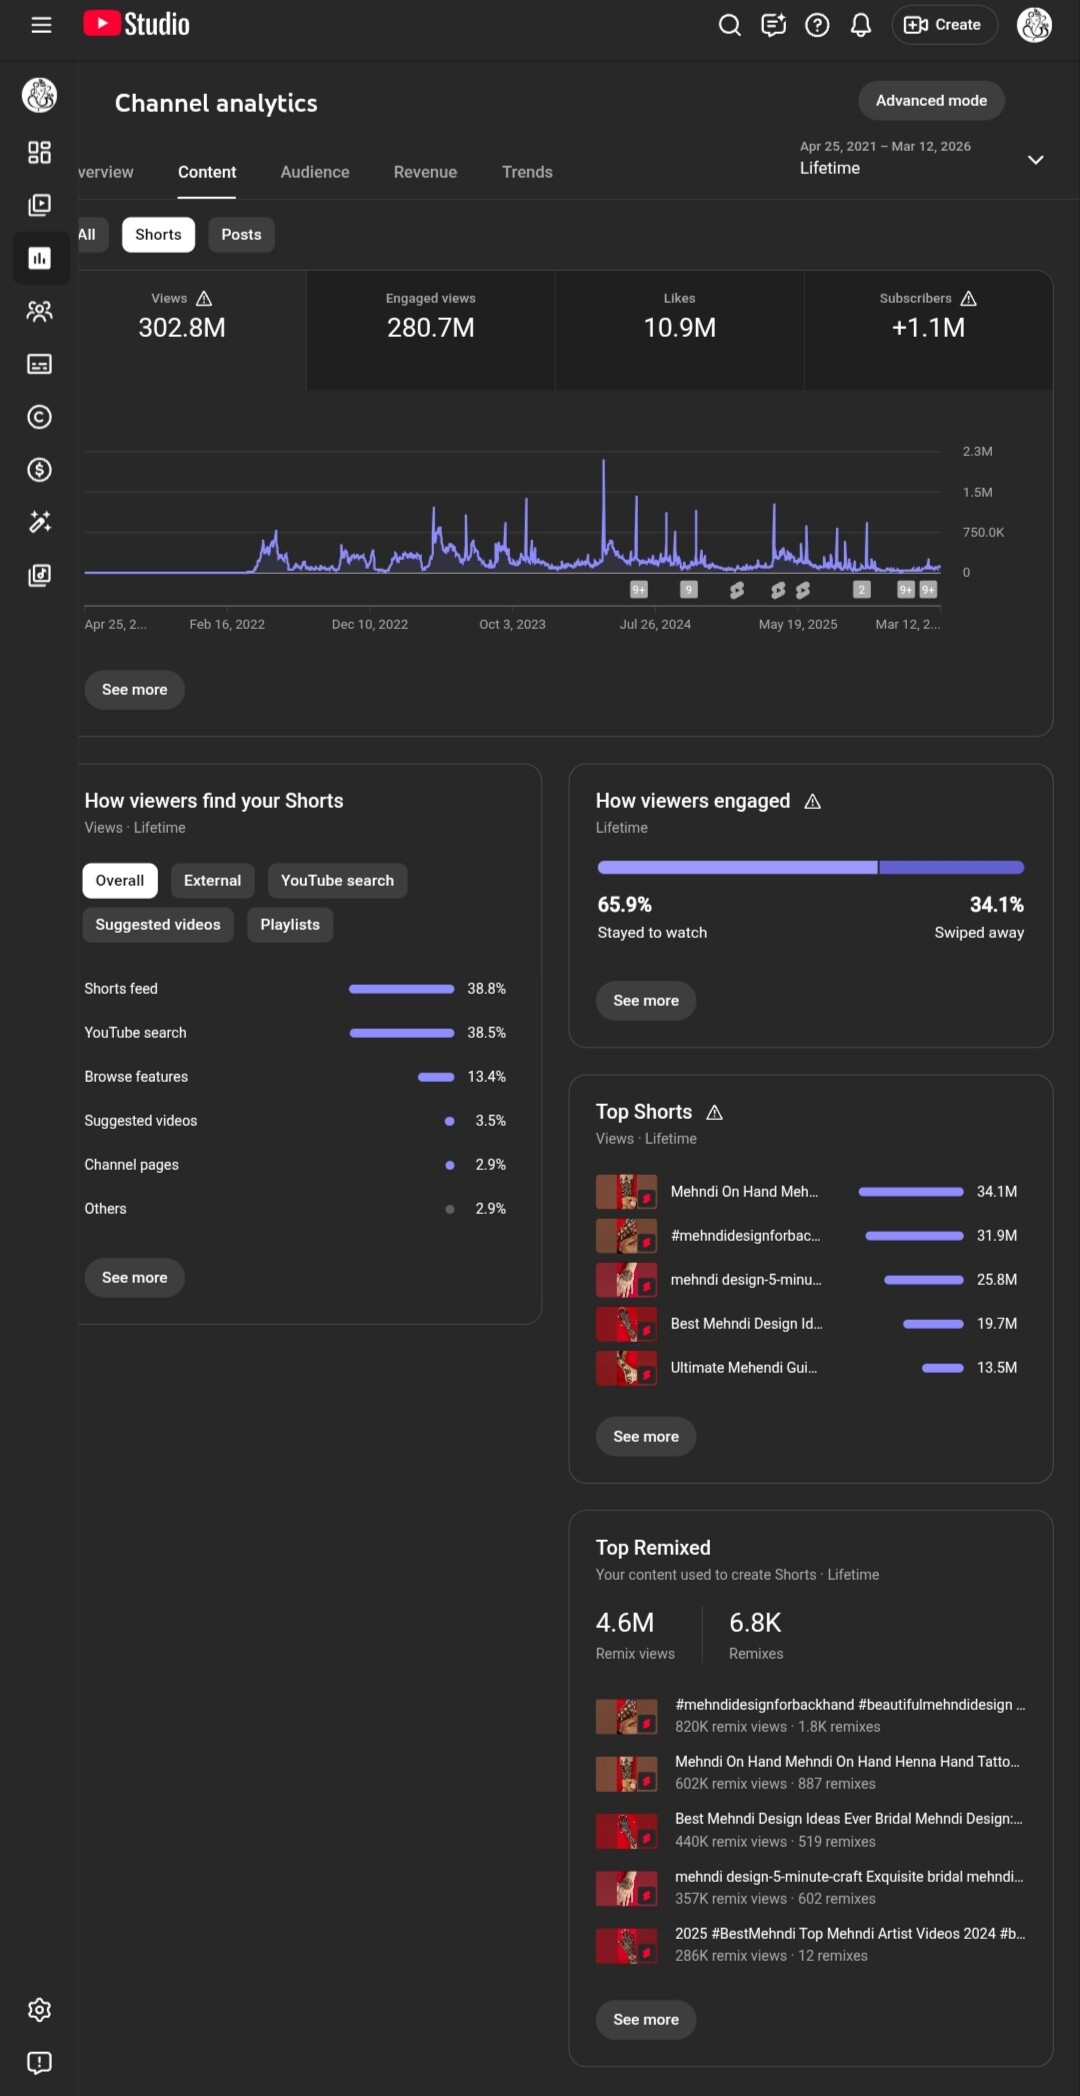
Task: Open the Content library icon in sidebar
Action: tap(39, 206)
